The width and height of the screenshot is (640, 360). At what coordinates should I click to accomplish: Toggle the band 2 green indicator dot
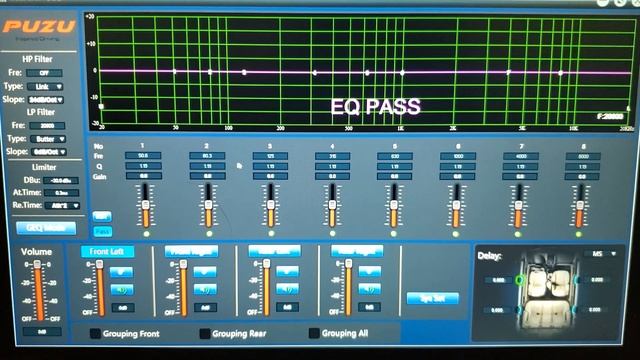click(209, 234)
